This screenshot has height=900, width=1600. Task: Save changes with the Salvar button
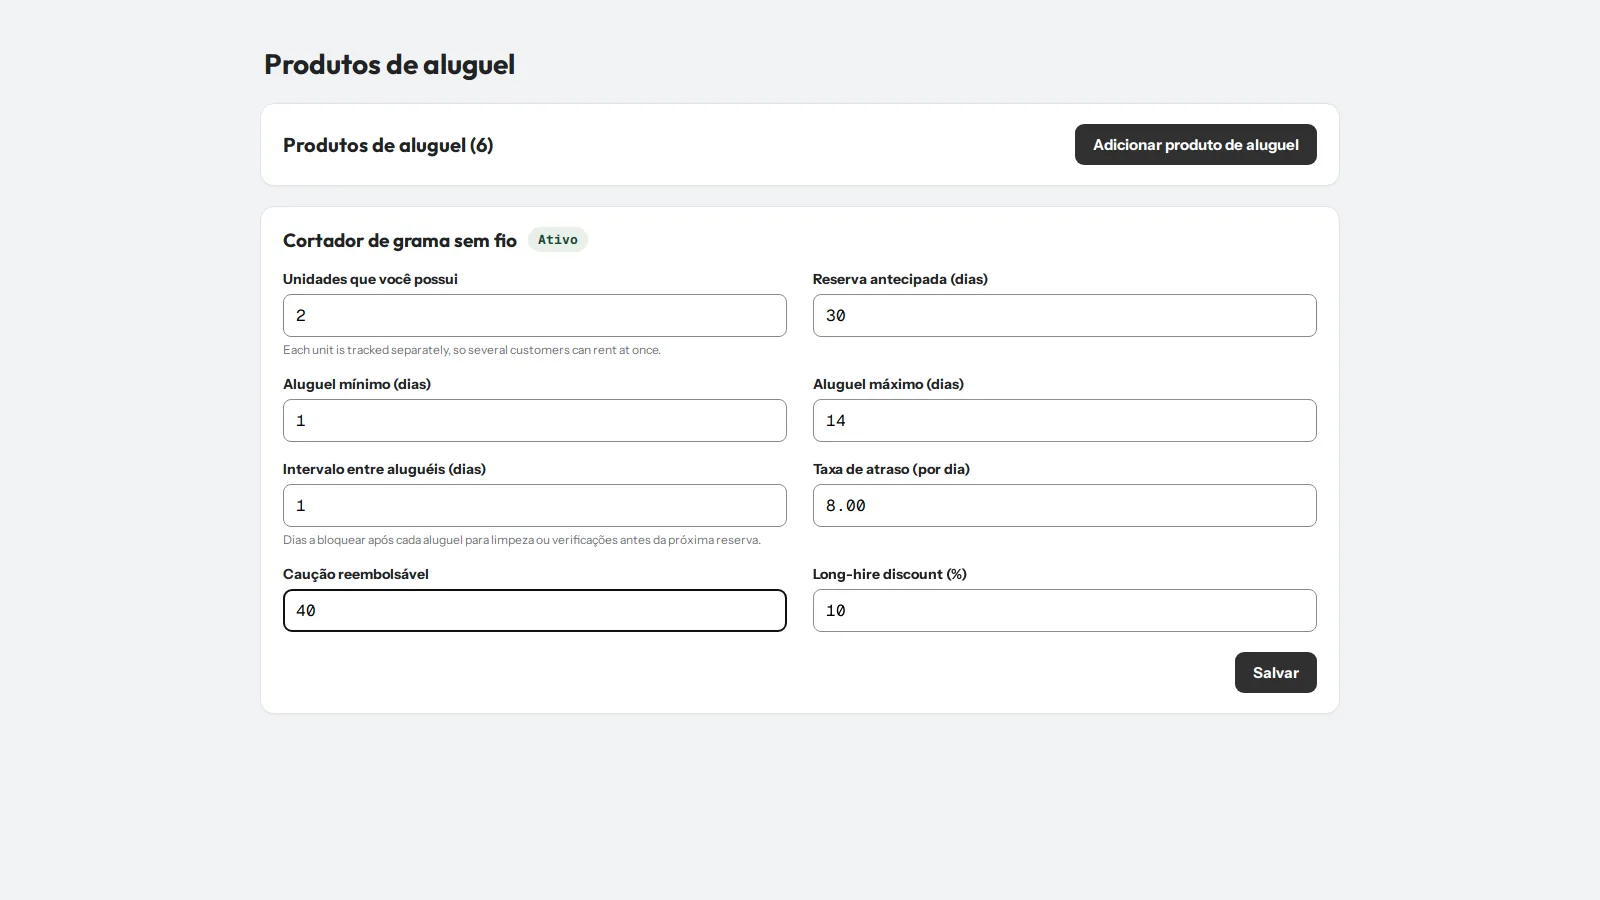[1275, 673]
